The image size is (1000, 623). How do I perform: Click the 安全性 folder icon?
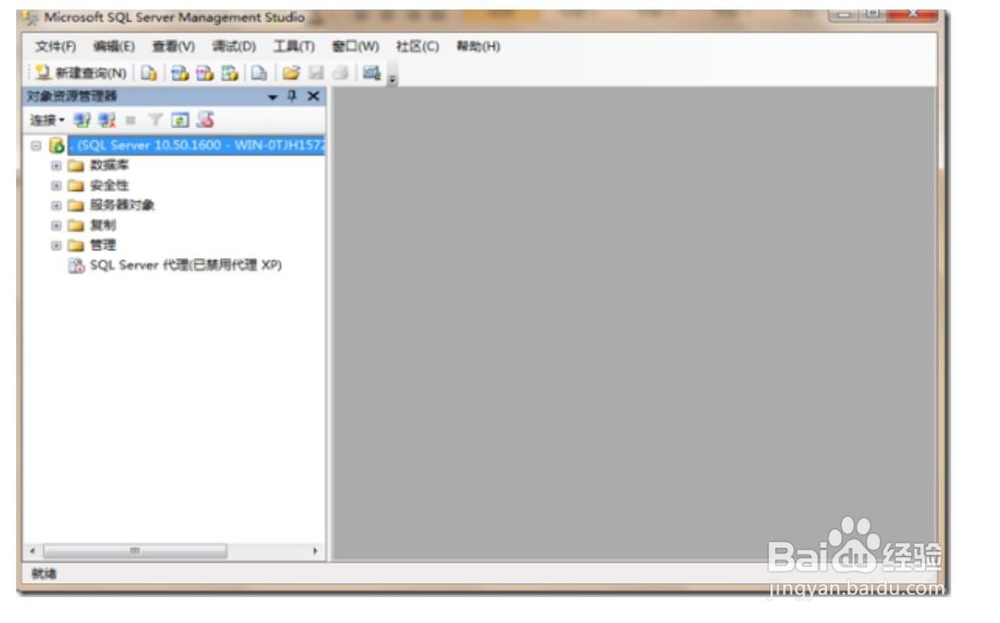[x=76, y=186]
